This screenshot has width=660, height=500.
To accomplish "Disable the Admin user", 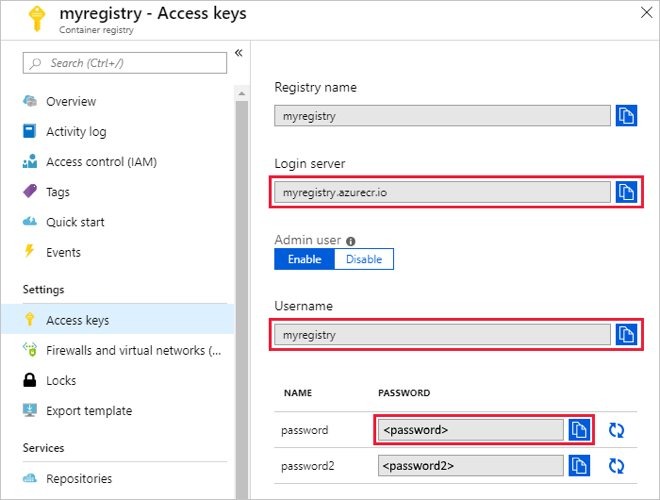I will 364,259.
